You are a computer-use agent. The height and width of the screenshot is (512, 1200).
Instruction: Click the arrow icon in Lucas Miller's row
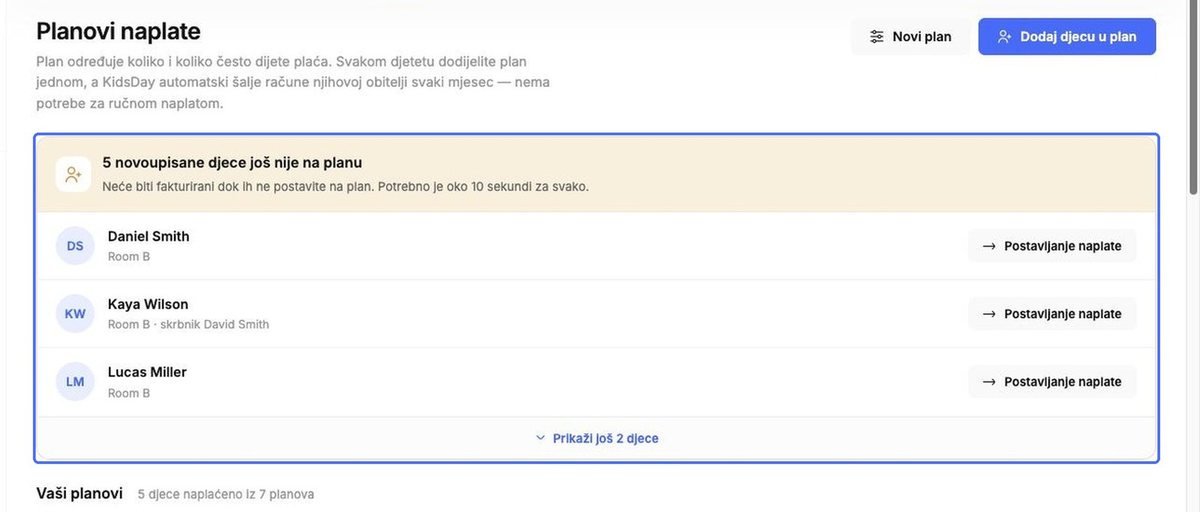(989, 382)
